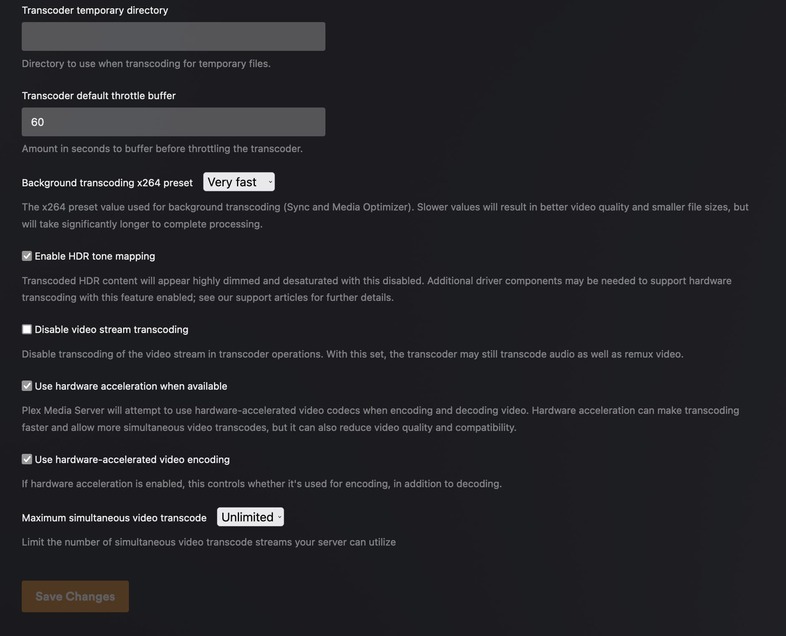
Task: Click the 'Use hardware acceleration when available' label text
Action: [x=131, y=386]
